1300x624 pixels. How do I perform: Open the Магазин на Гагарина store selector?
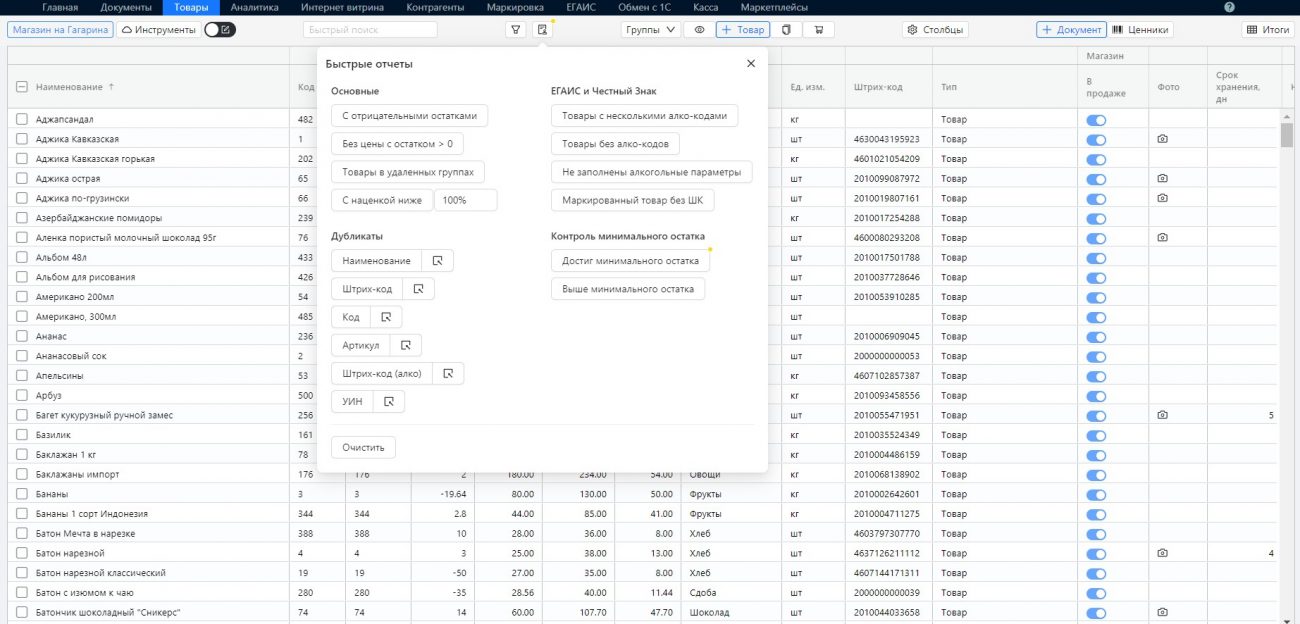(x=60, y=30)
